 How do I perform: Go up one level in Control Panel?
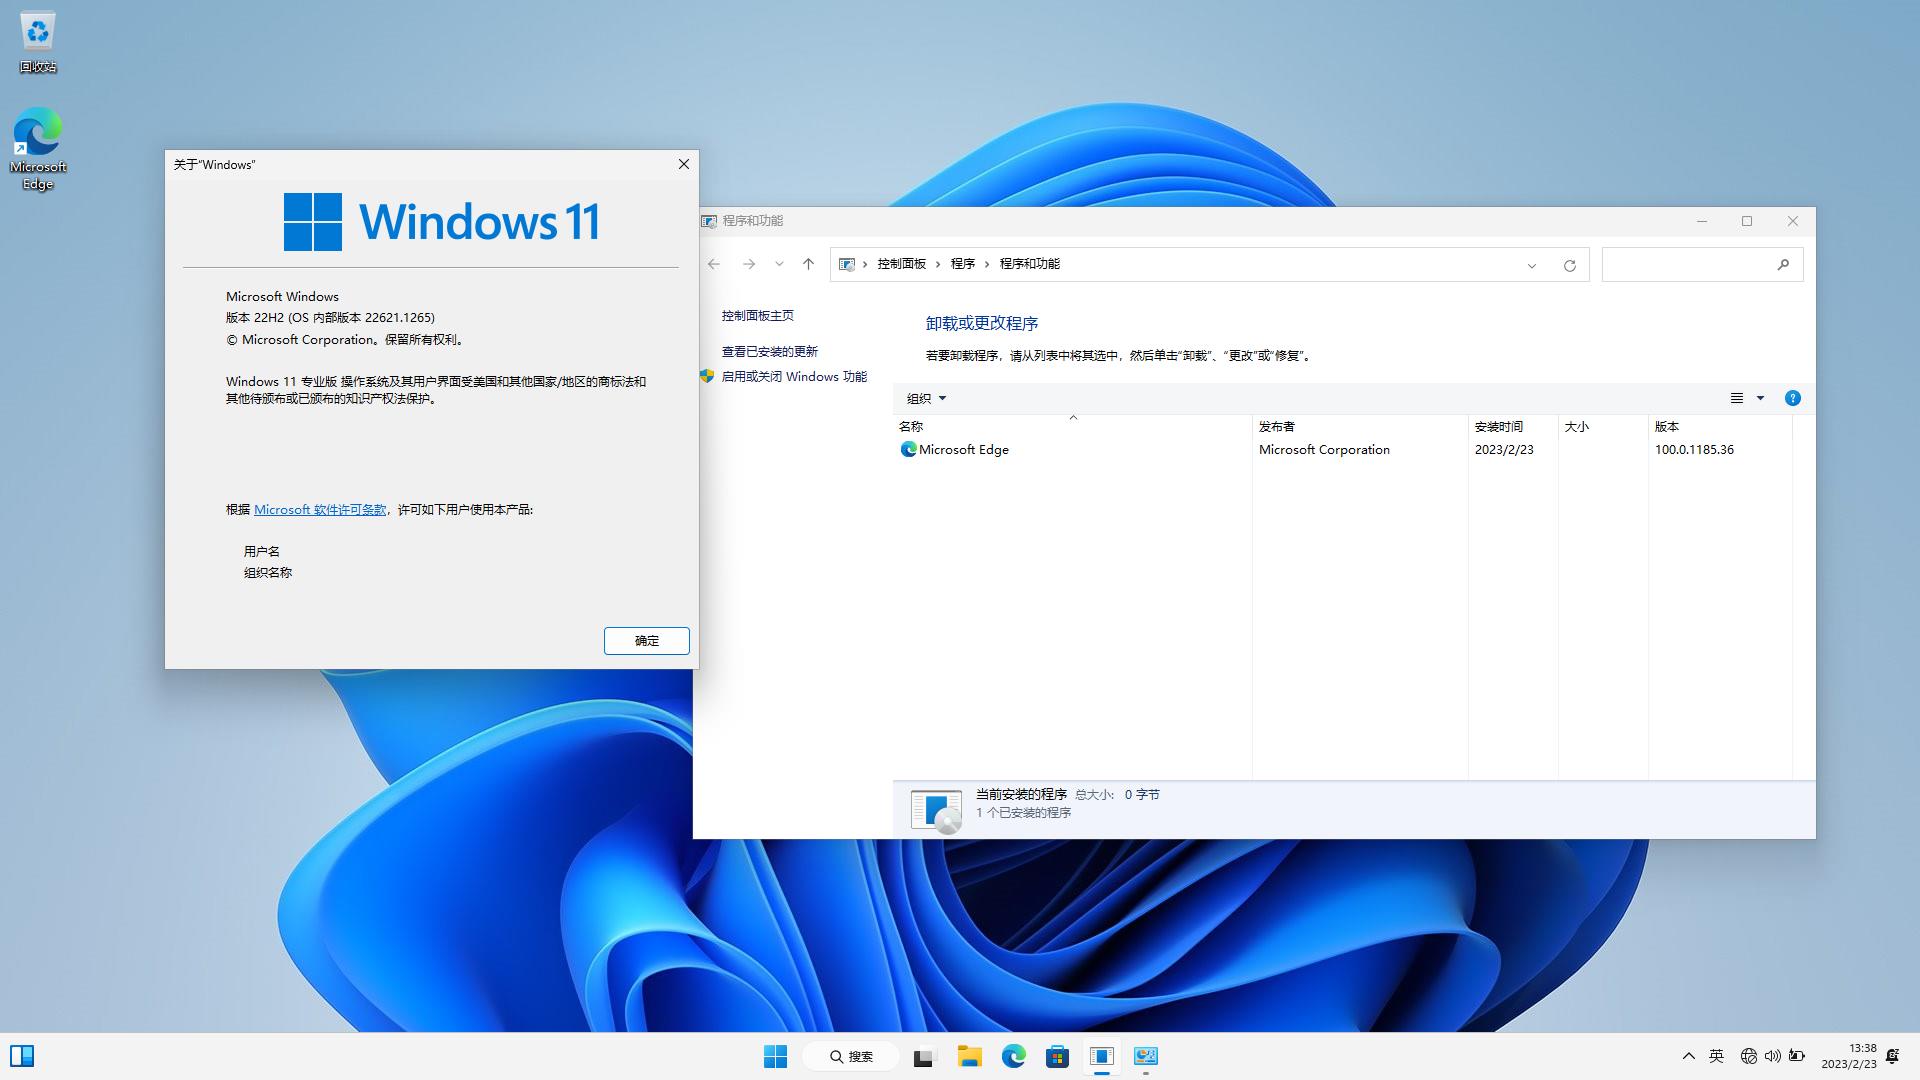pos(808,264)
